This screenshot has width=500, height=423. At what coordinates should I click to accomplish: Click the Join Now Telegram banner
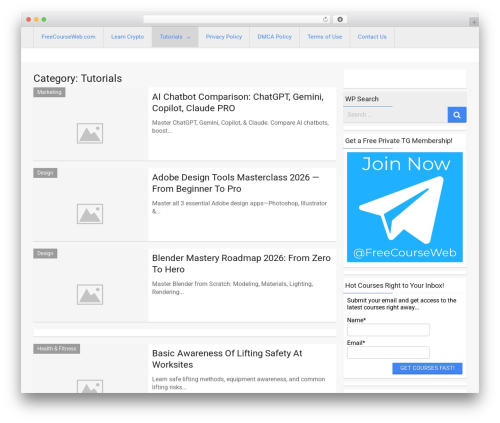[405, 207]
